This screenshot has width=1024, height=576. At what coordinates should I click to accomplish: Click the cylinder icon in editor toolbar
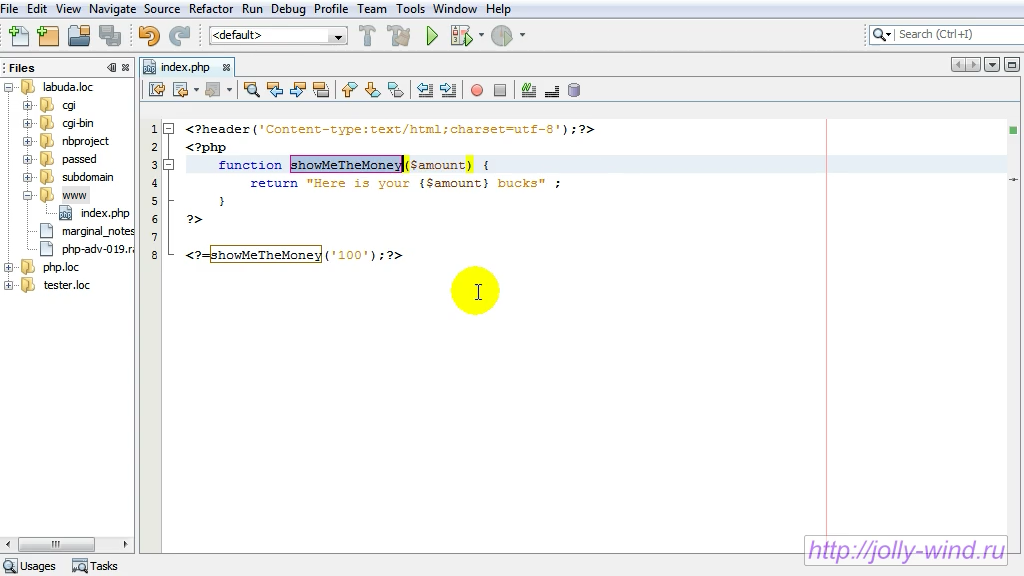coord(574,90)
